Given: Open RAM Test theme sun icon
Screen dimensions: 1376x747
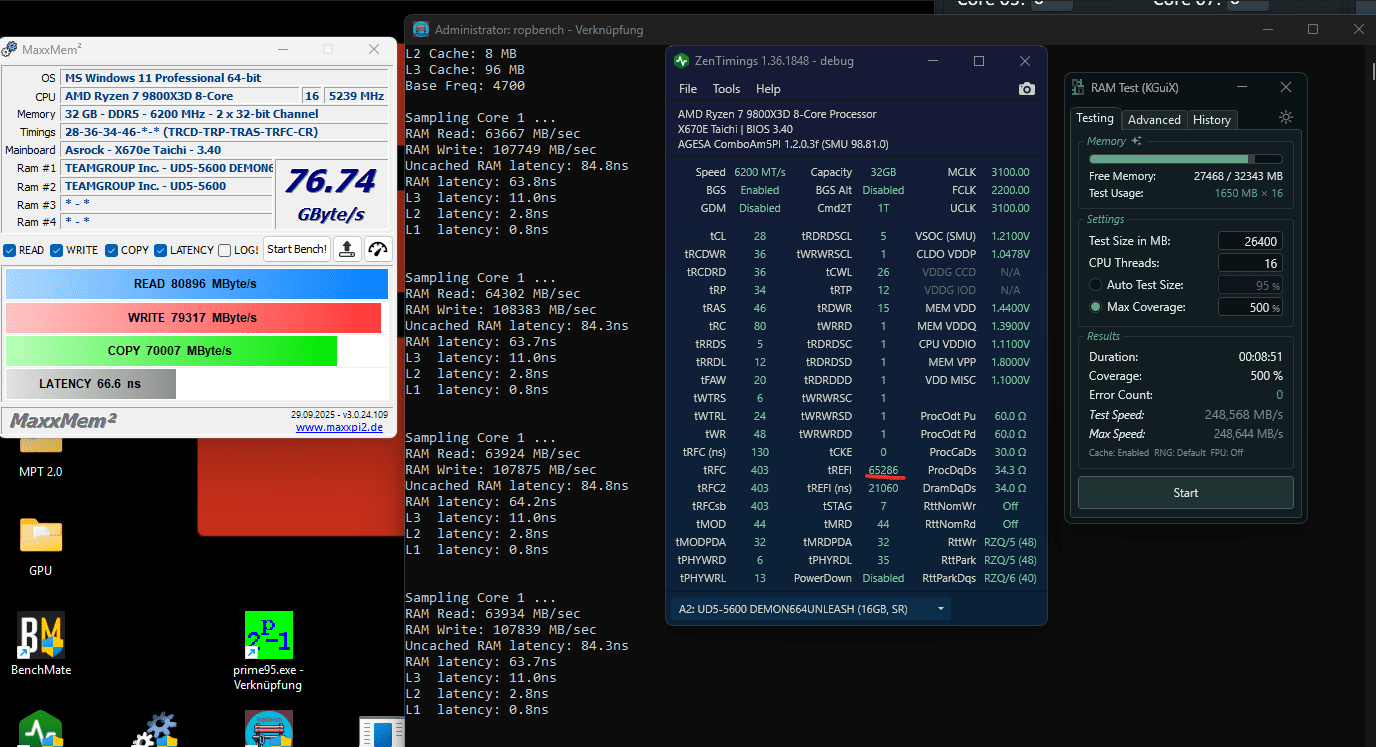Looking at the screenshot, I should pyautogui.click(x=1286, y=118).
